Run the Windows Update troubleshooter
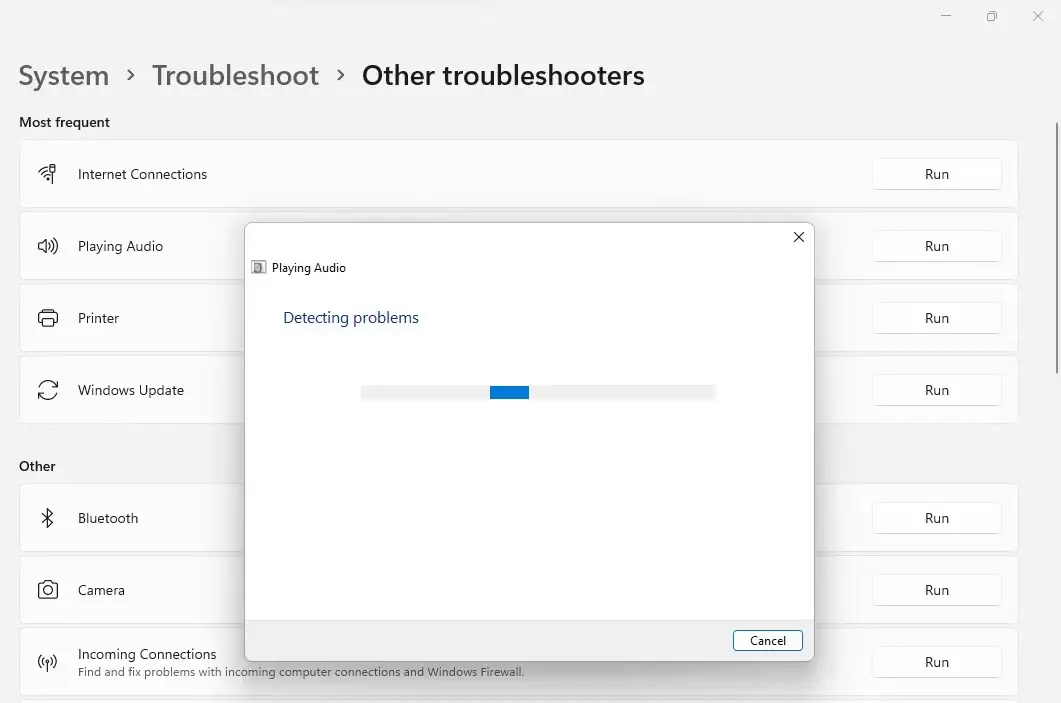Viewport: 1061px width, 703px height. coord(936,390)
